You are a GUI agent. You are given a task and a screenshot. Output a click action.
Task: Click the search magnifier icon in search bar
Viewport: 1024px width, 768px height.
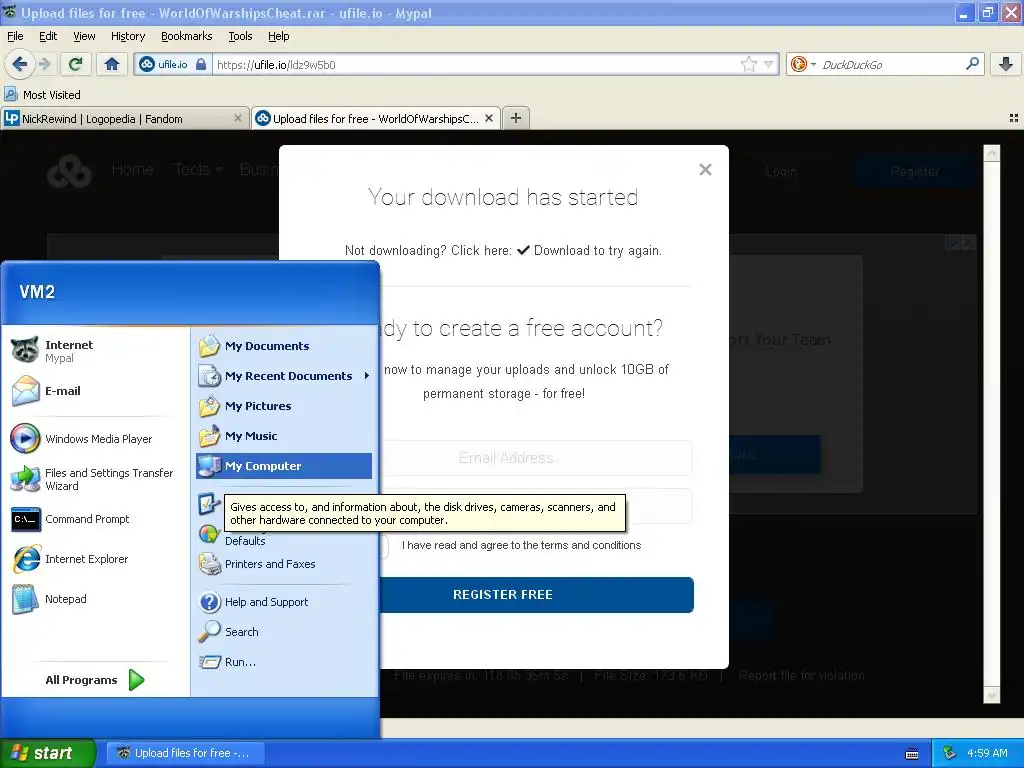[x=972, y=63]
